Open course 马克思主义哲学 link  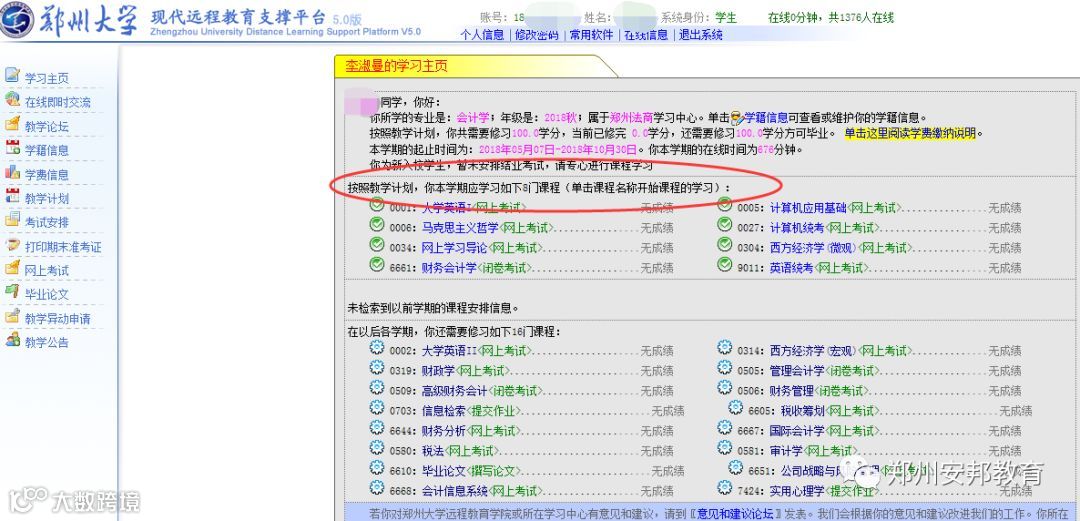click(x=460, y=227)
